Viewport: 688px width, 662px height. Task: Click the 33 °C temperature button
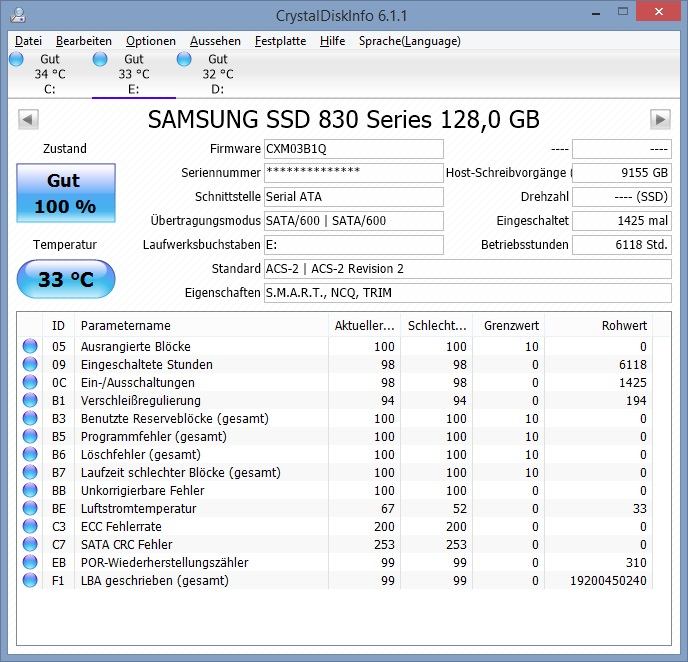(66, 279)
